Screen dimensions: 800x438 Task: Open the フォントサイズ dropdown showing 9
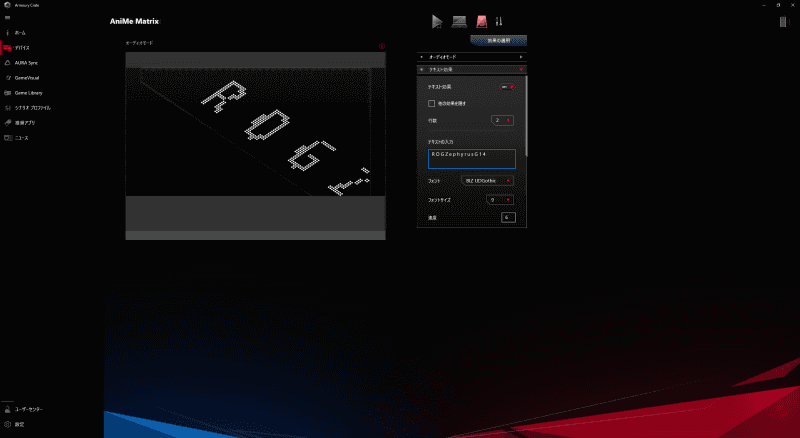click(499, 200)
